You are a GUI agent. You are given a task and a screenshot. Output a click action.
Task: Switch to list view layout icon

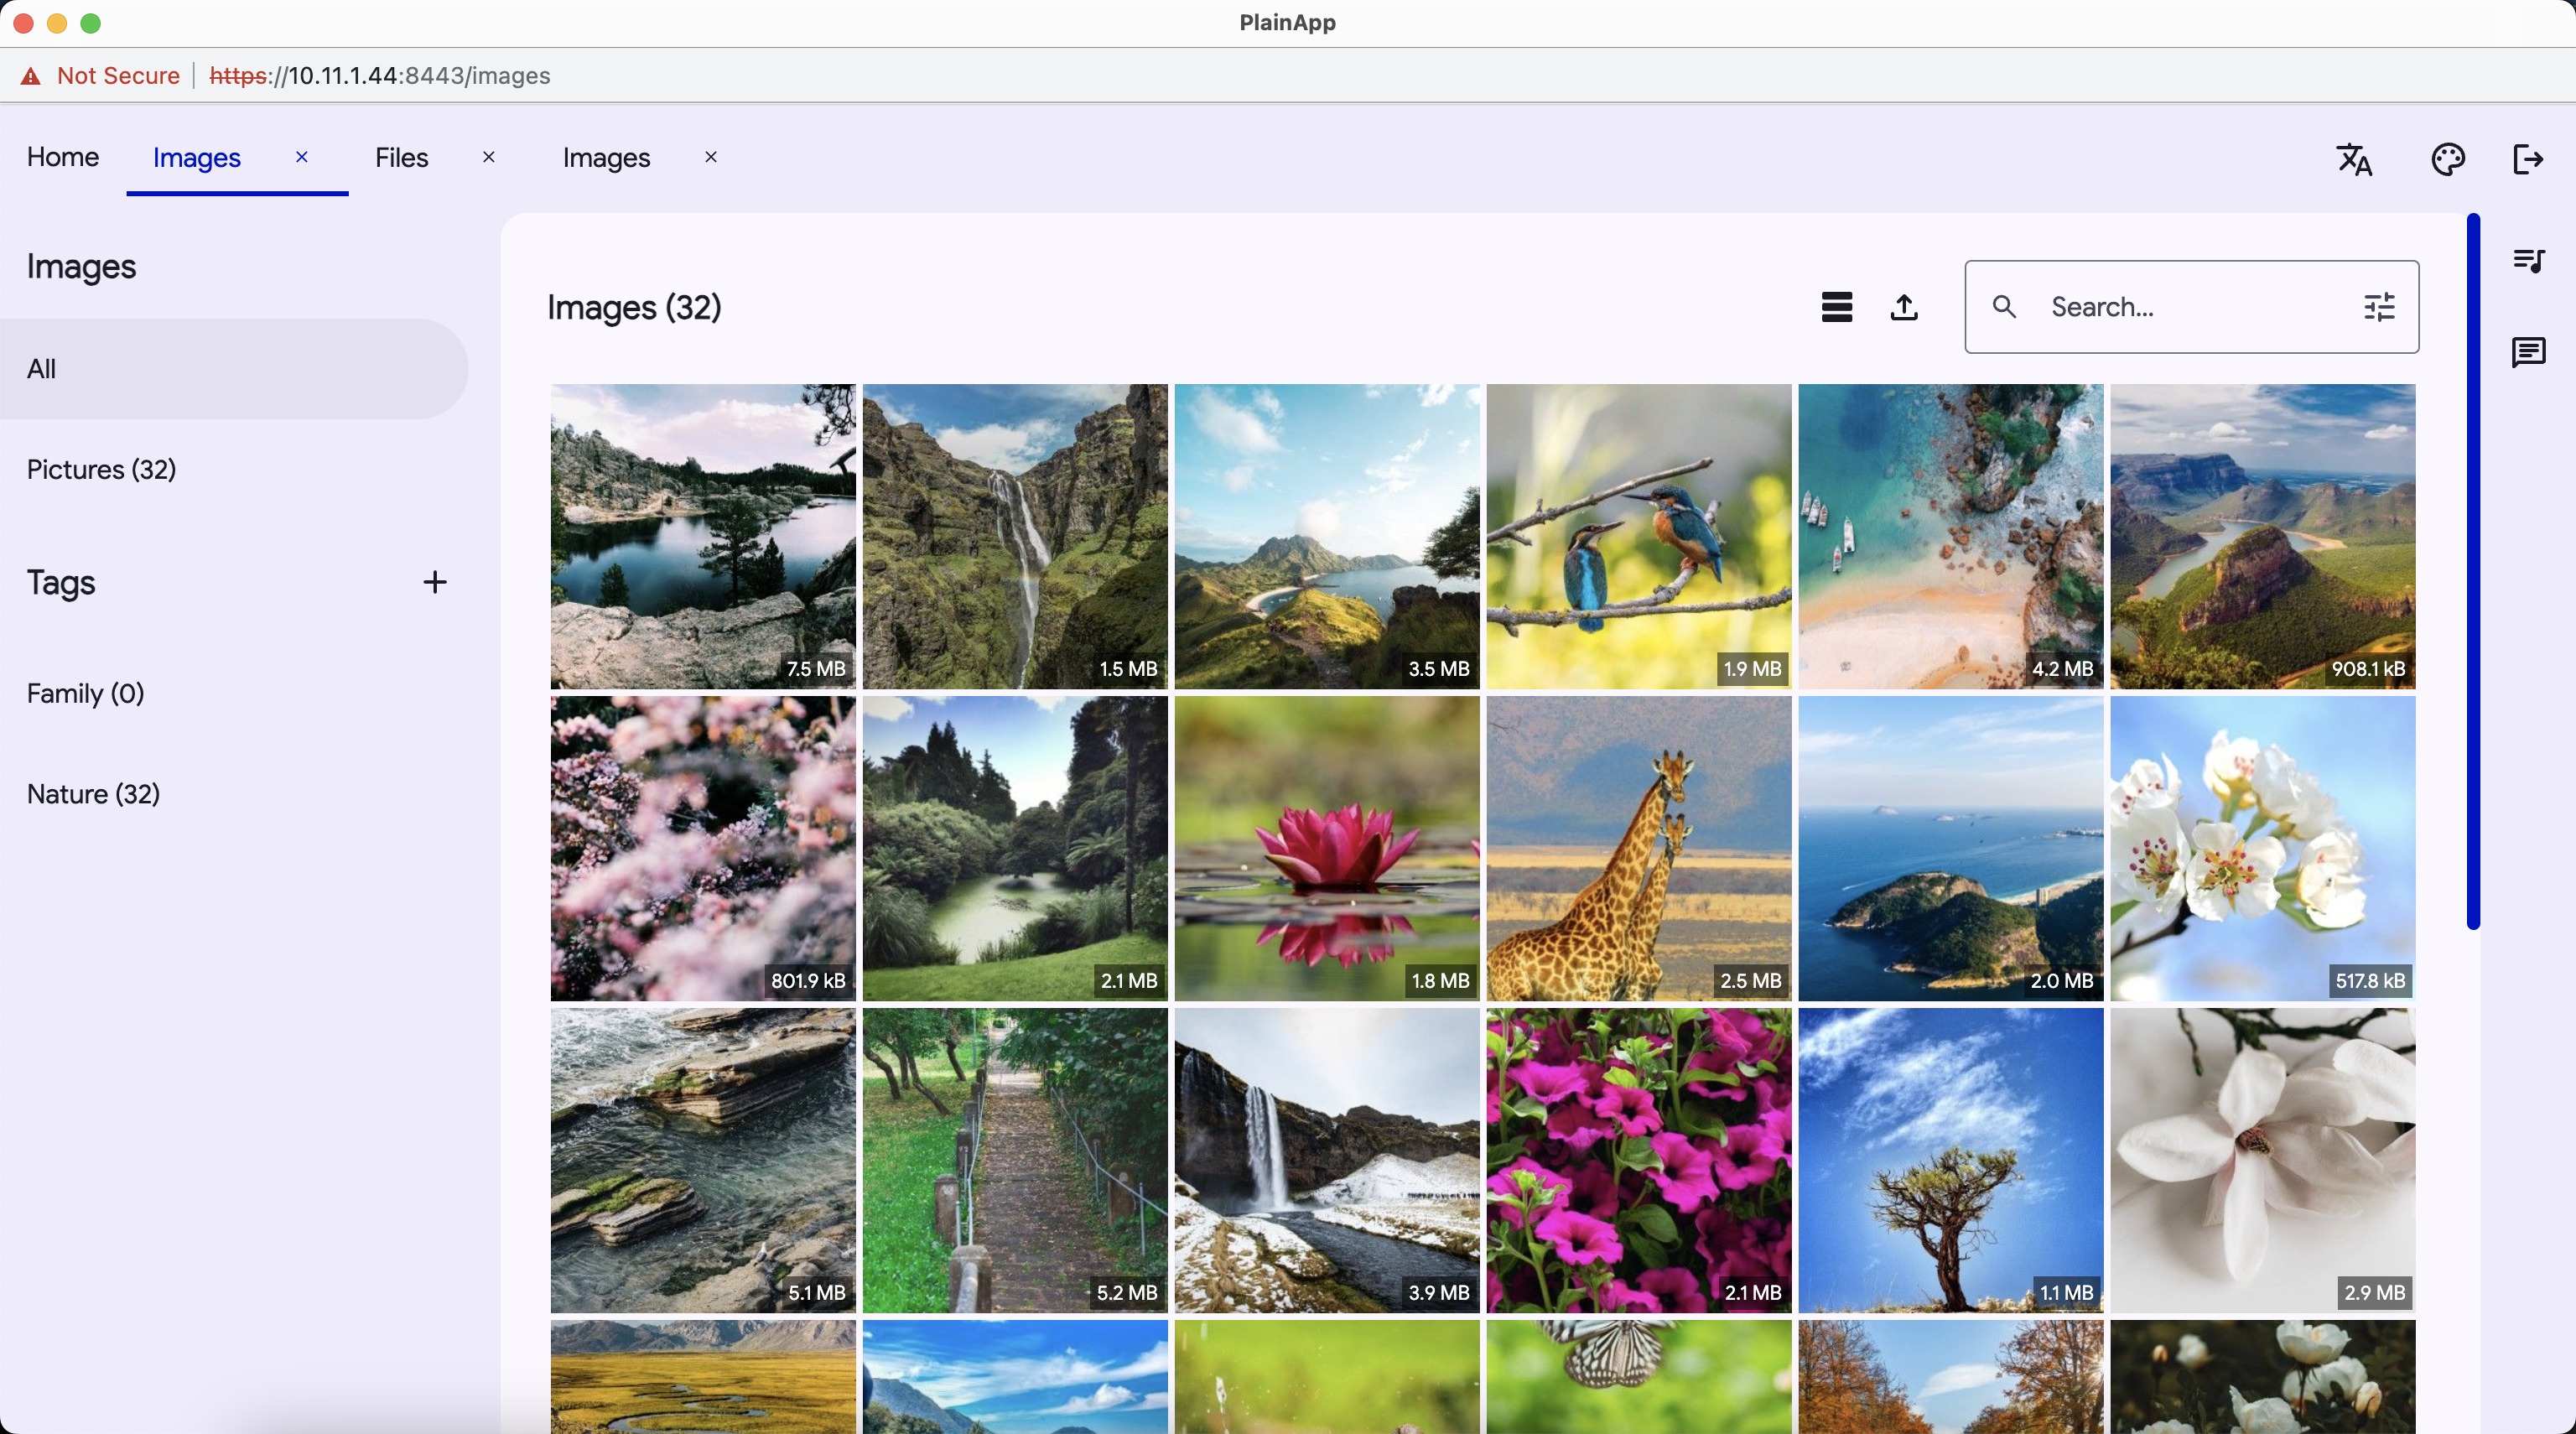coord(1836,307)
